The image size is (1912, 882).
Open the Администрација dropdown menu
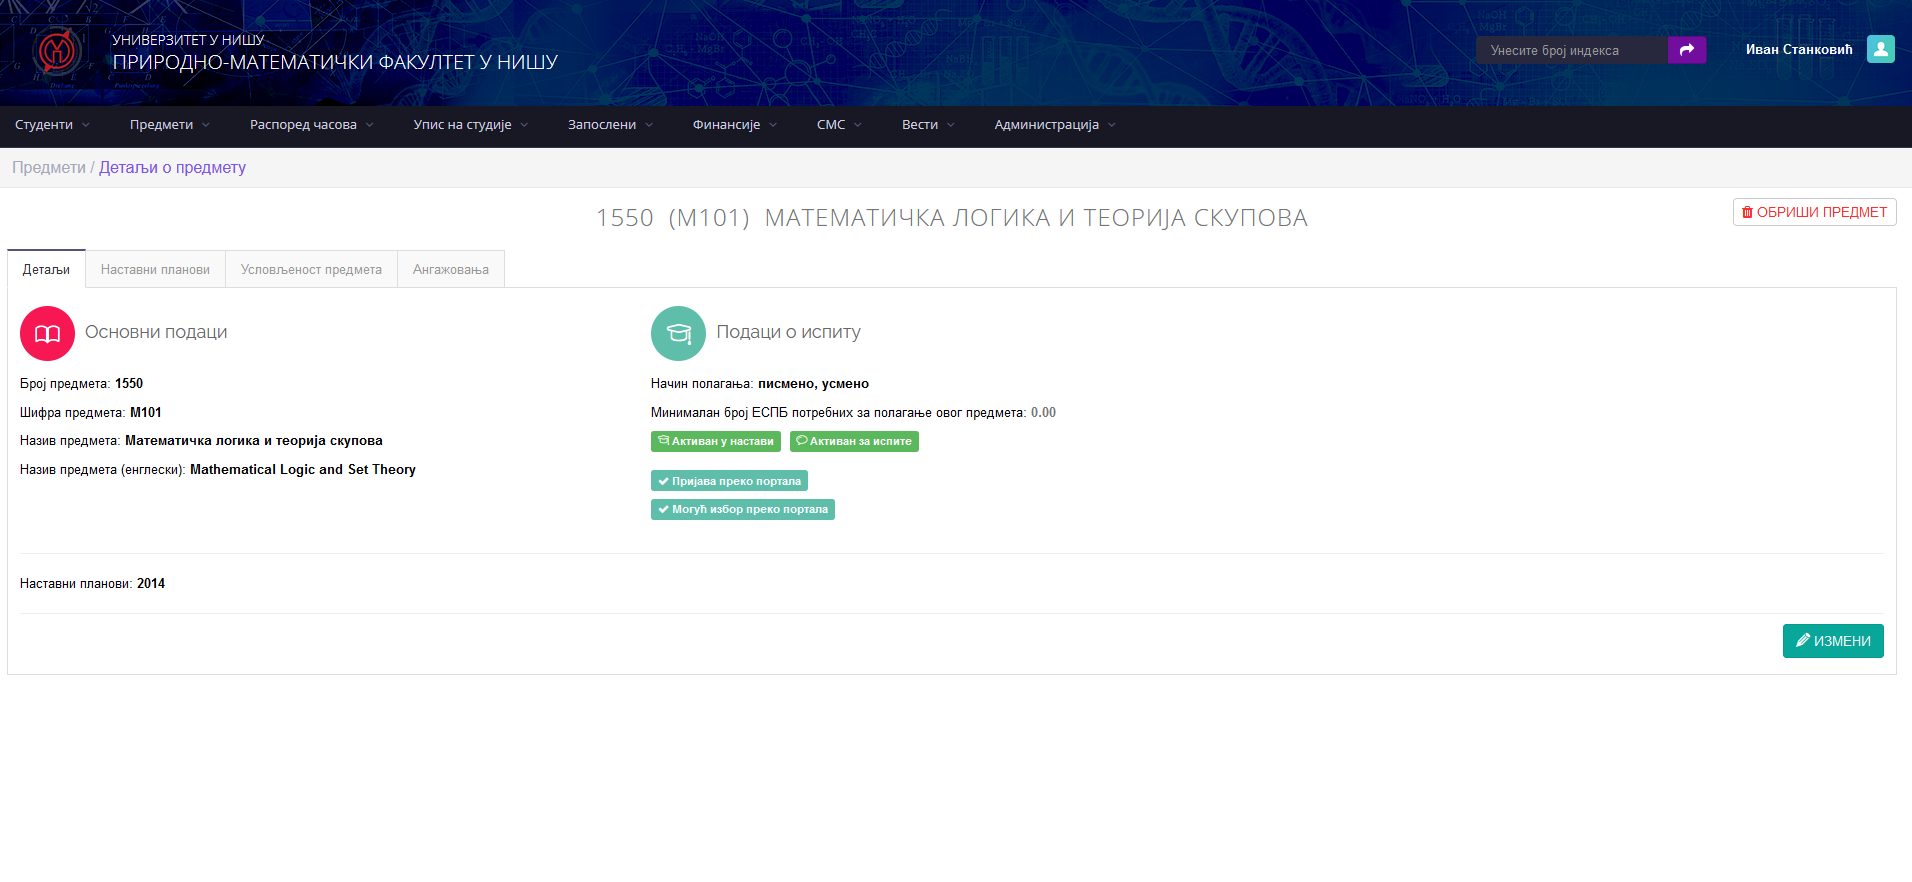coord(1054,125)
